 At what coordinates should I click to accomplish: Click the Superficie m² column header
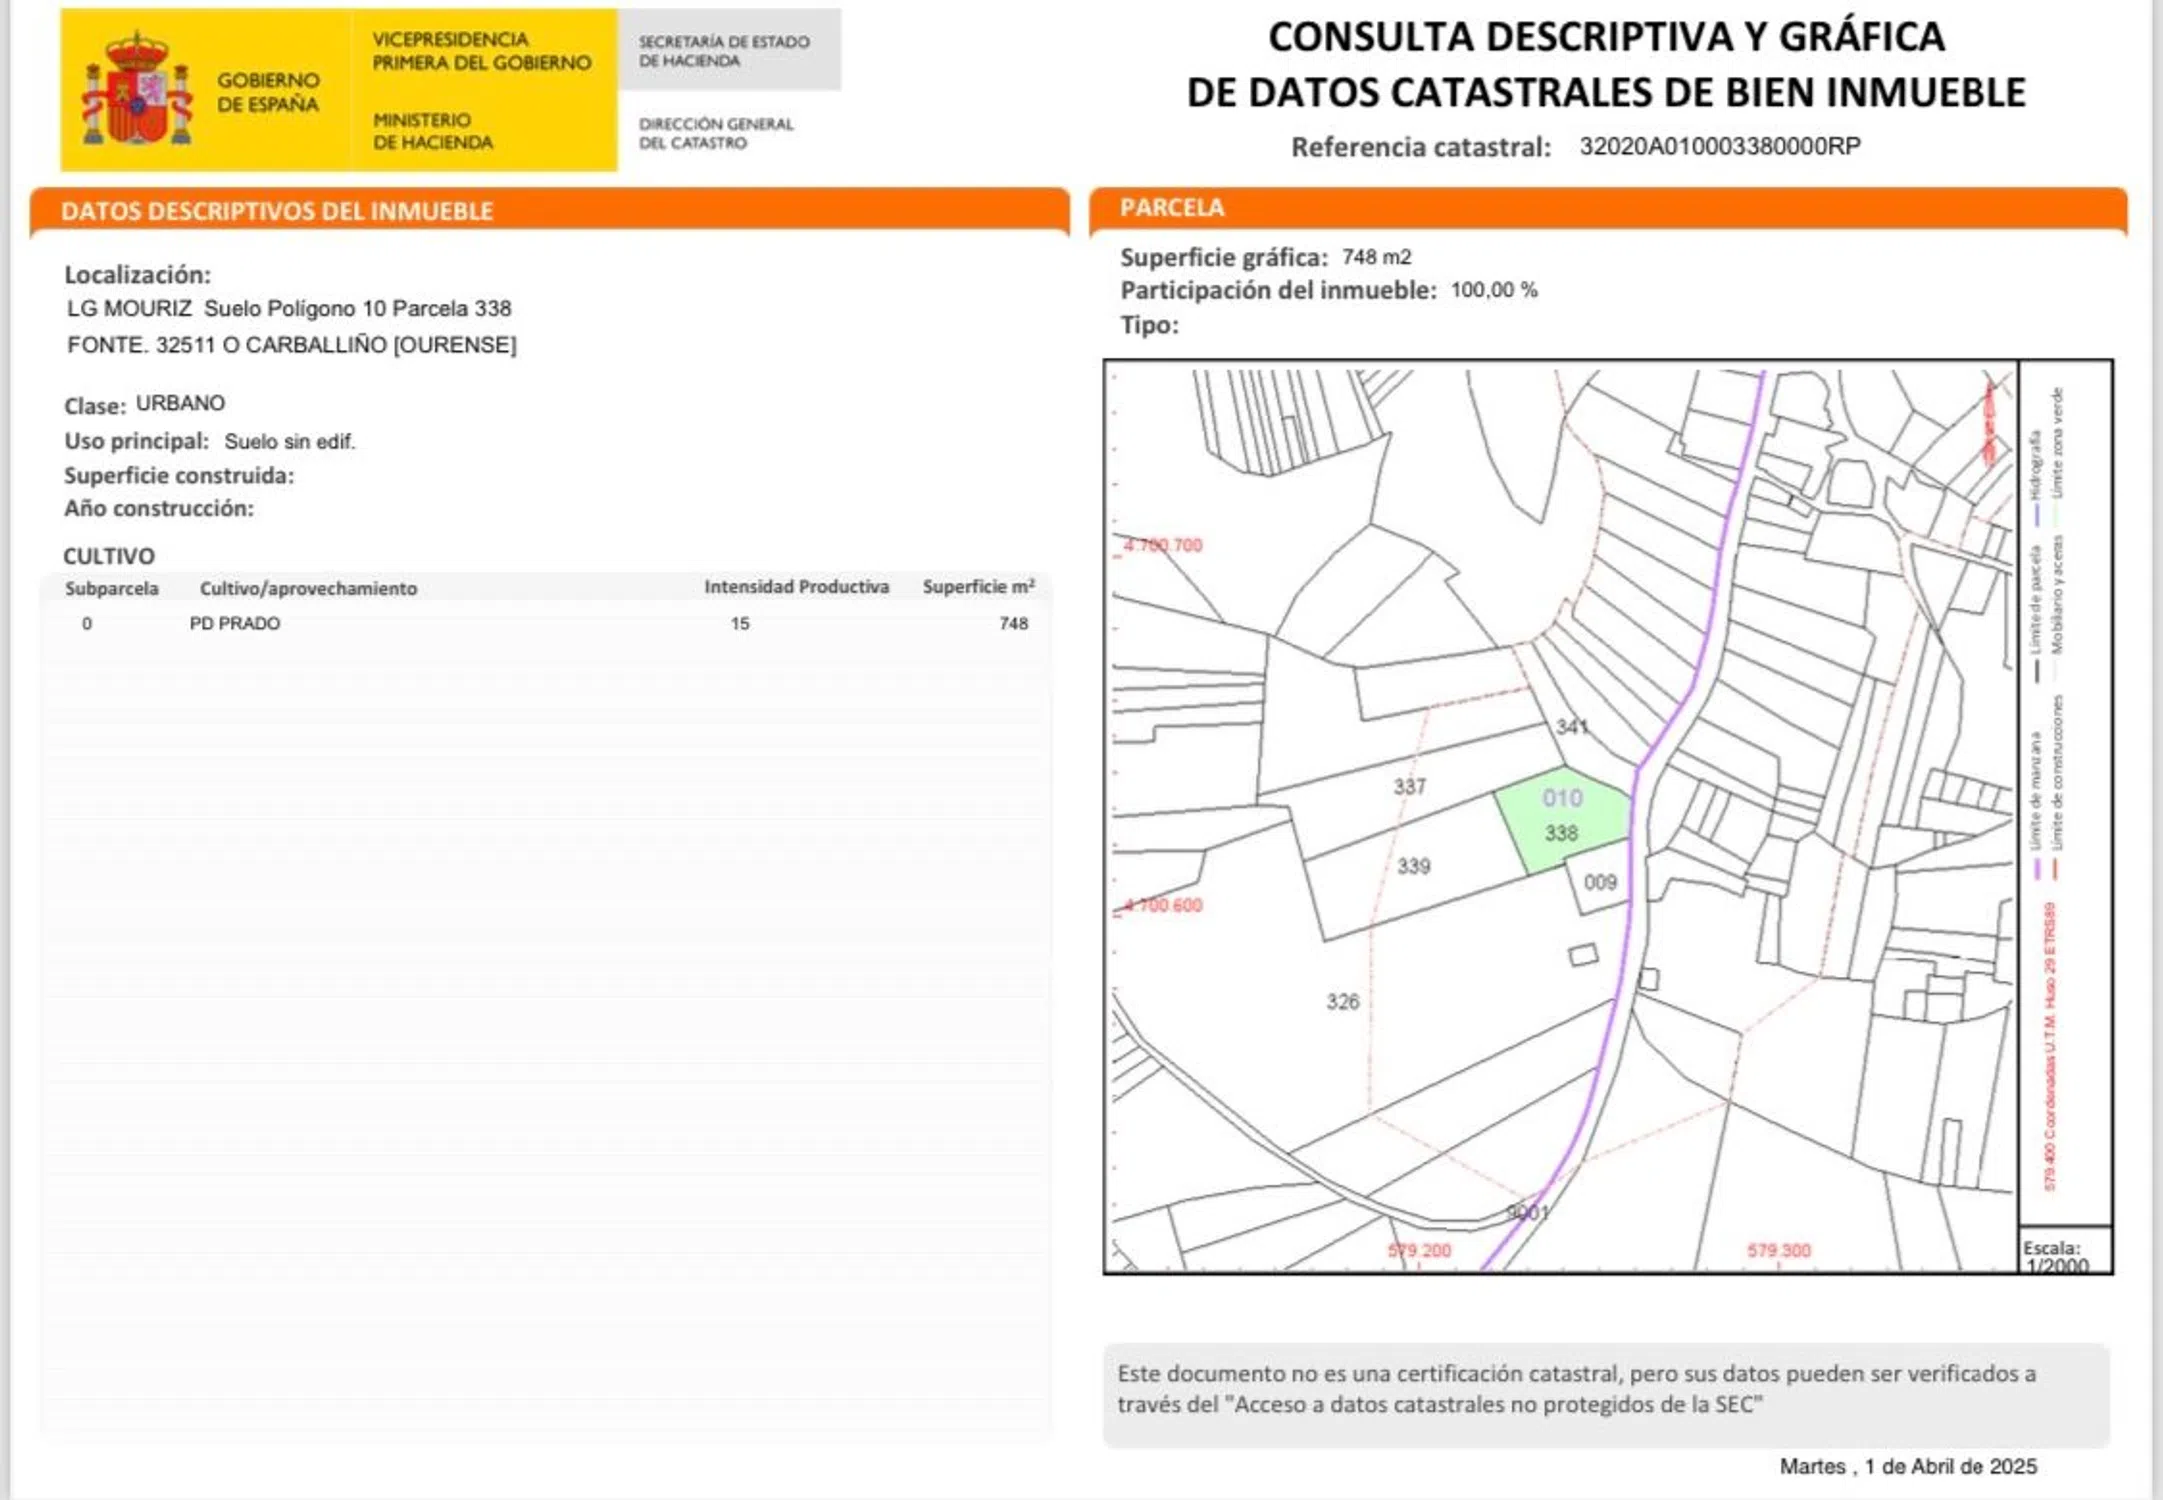coord(977,587)
